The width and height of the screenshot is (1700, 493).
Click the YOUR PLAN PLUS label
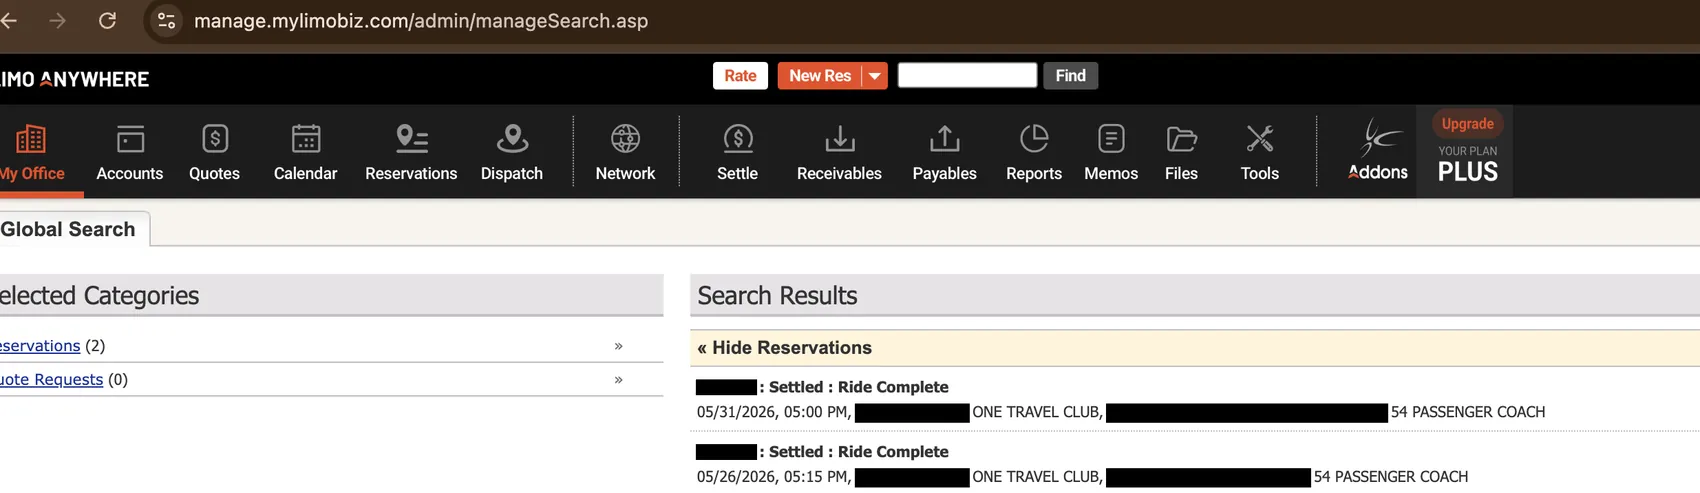(1467, 165)
